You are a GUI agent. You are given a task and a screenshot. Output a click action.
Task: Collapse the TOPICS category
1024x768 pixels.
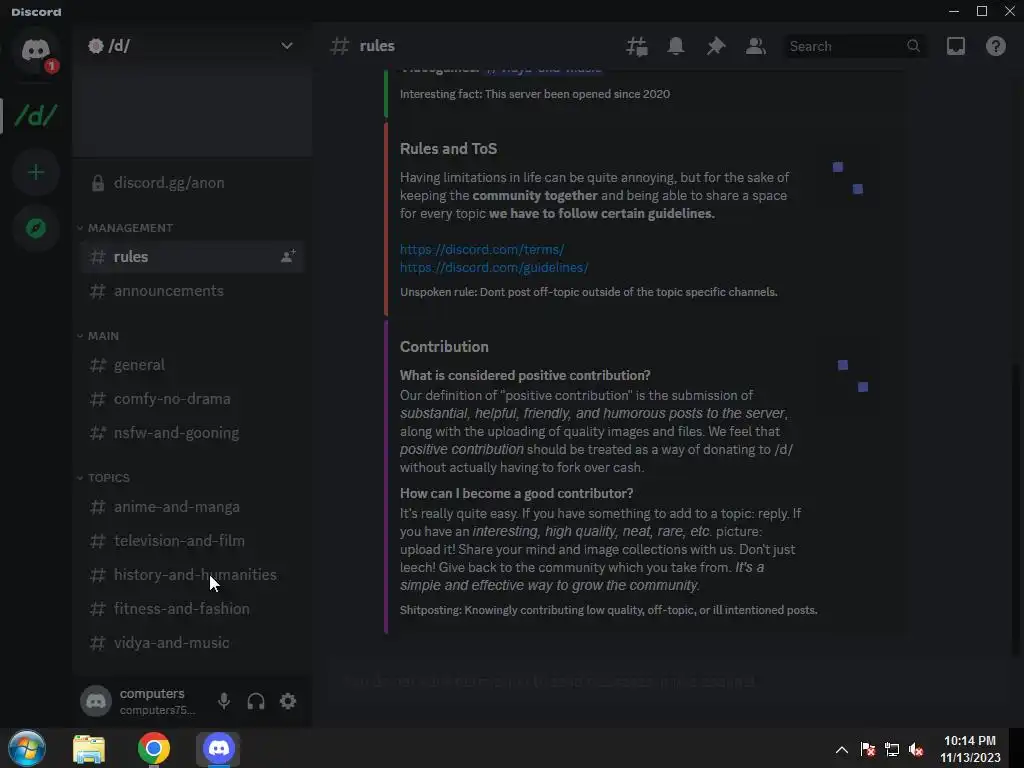click(x=103, y=478)
